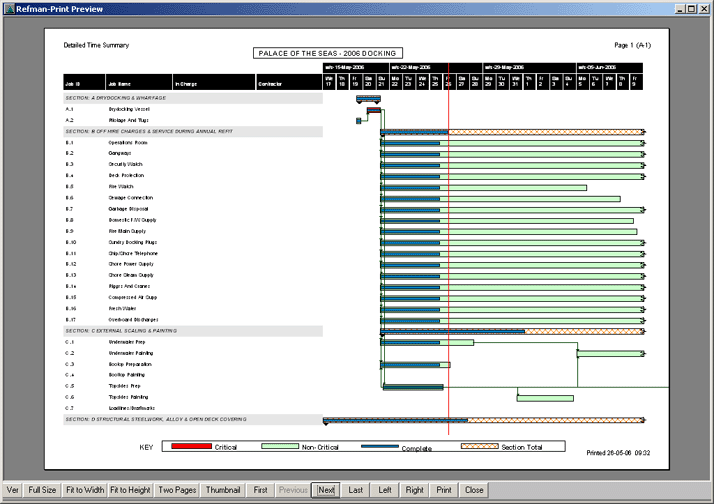Open the Thumbnail view
The width and height of the screenshot is (715, 504).
pyautogui.click(x=222, y=490)
